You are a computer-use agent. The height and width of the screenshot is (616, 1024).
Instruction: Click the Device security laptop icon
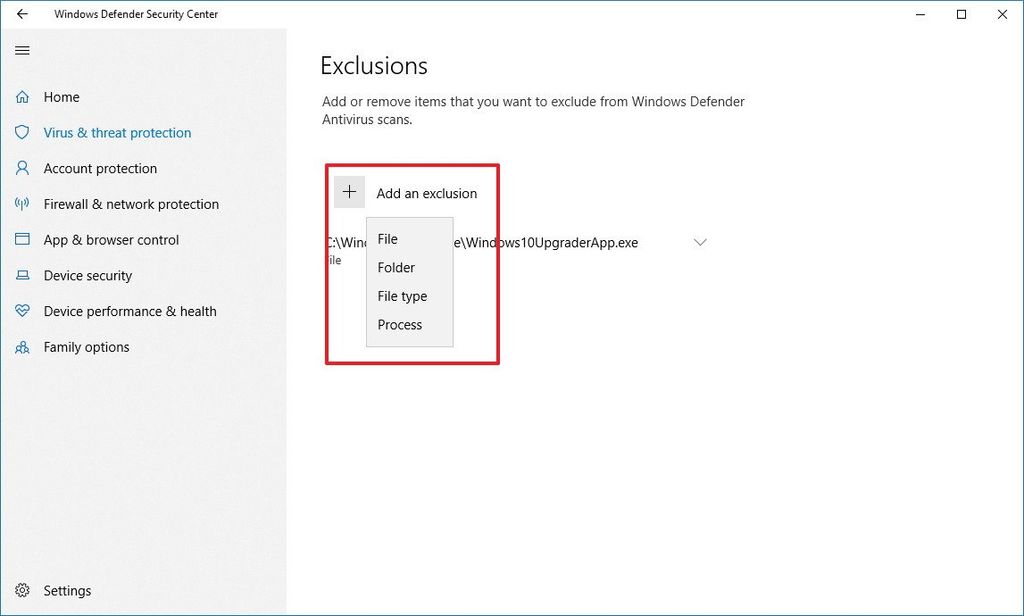tap(22, 275)
